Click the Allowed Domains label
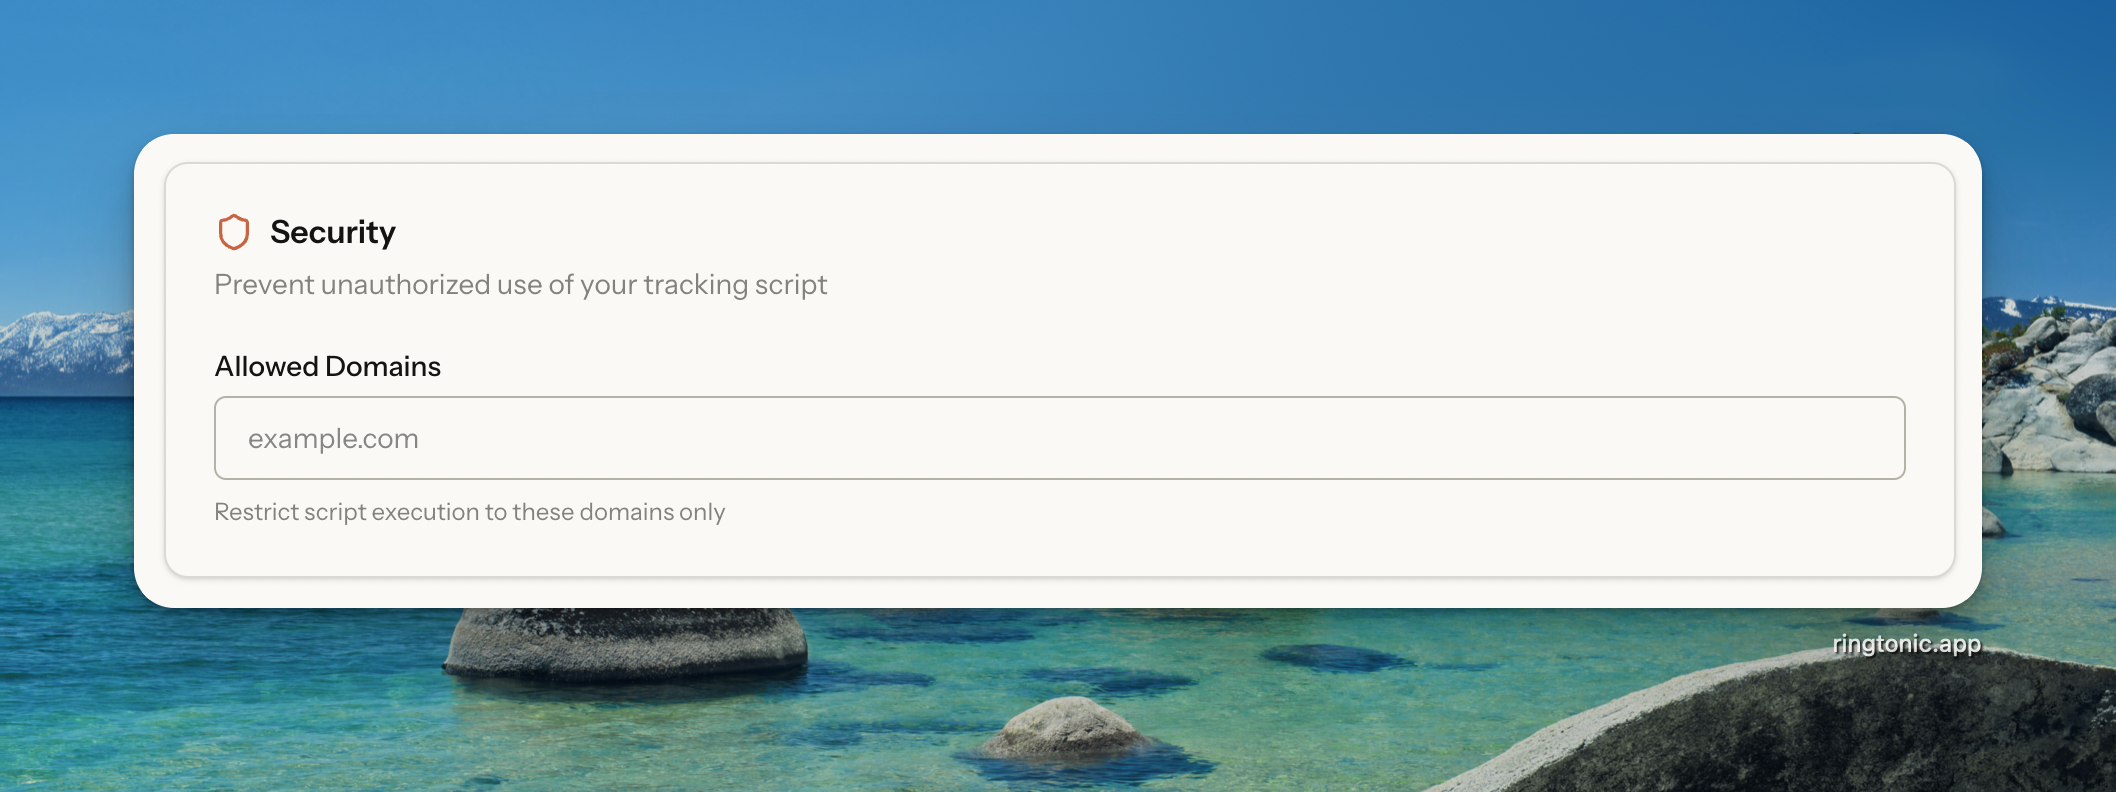 coord(327,366)
